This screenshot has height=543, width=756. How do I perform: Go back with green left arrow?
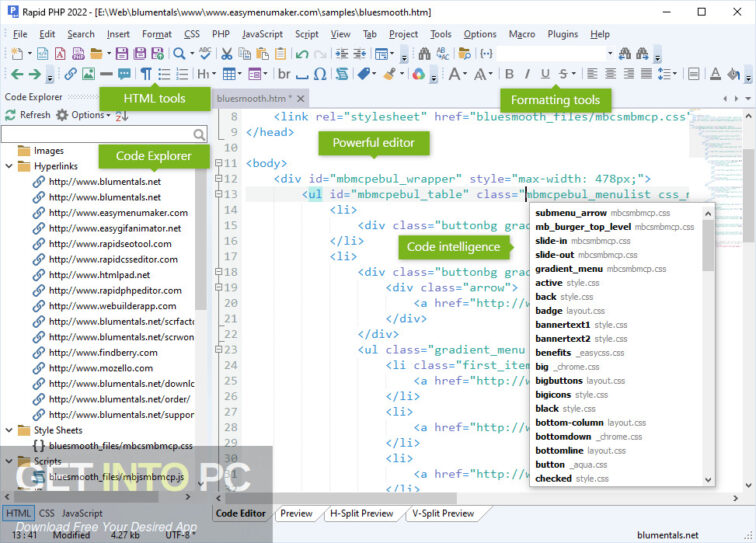17,74
